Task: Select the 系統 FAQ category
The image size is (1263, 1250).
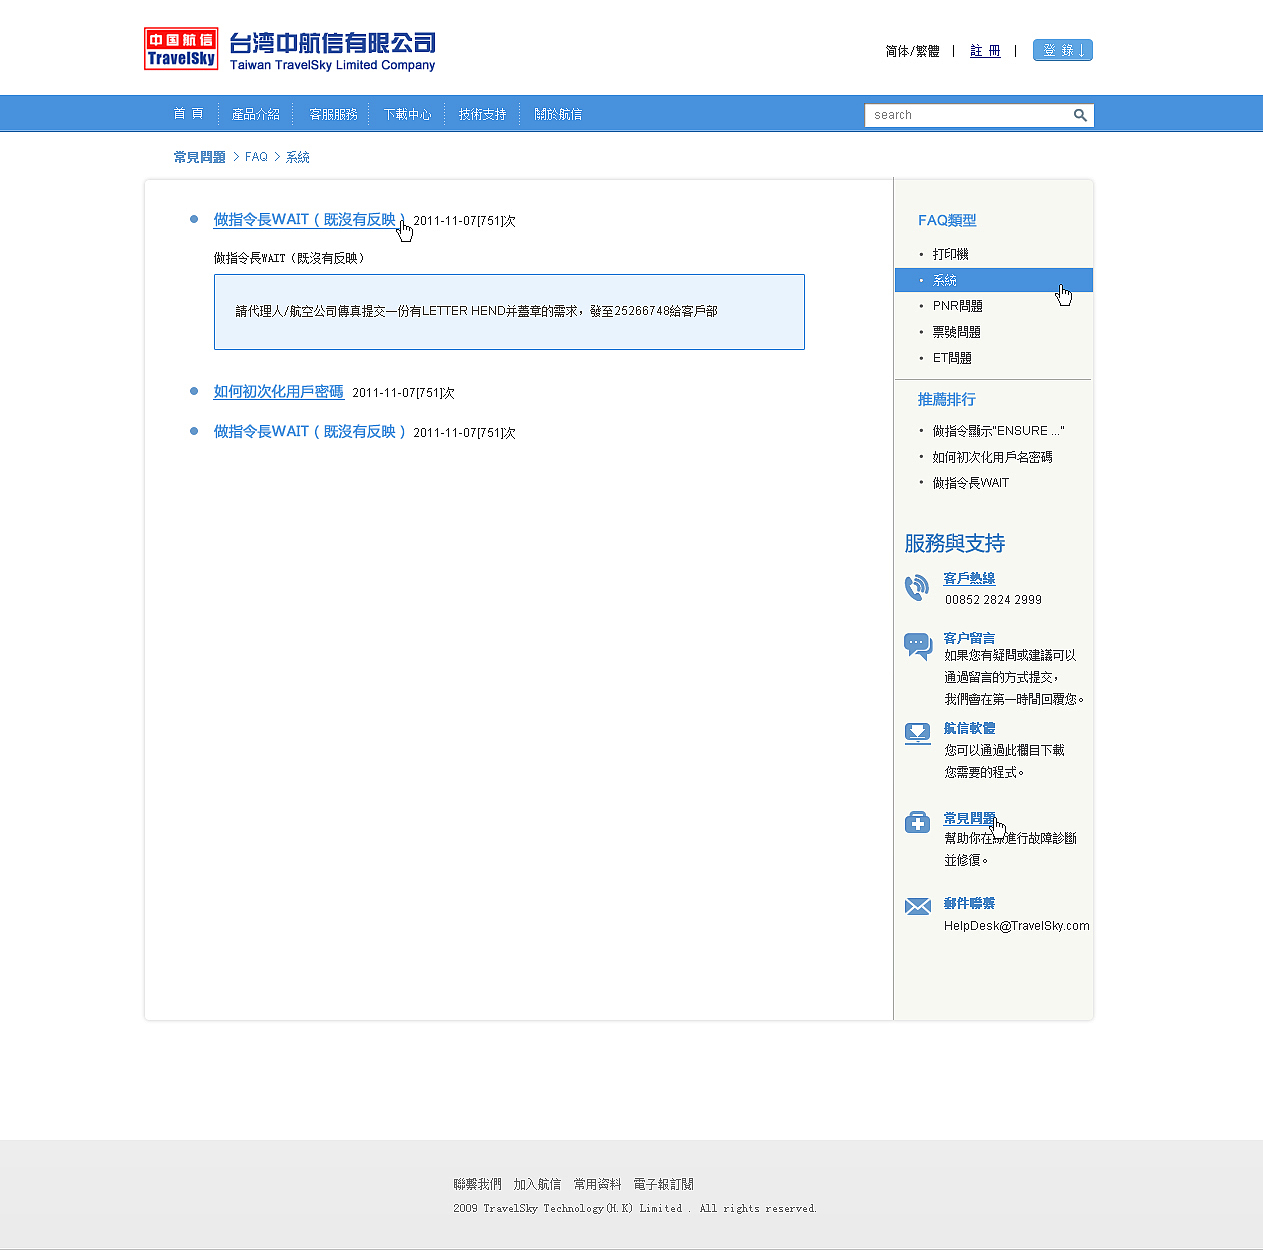Action: pyautogui.click(x=945, y=280)
